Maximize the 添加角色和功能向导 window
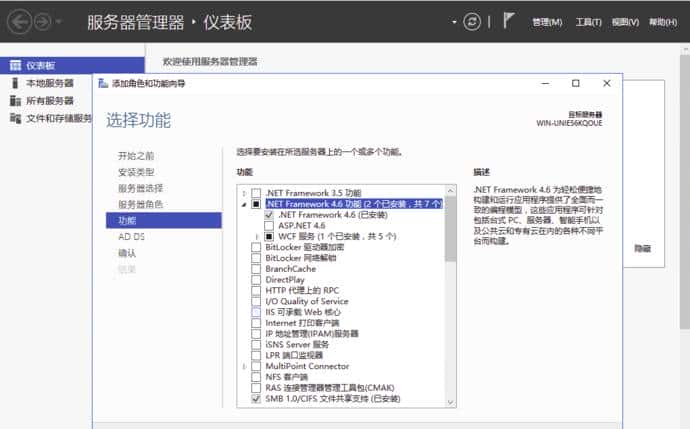 [x=576, y=83]
